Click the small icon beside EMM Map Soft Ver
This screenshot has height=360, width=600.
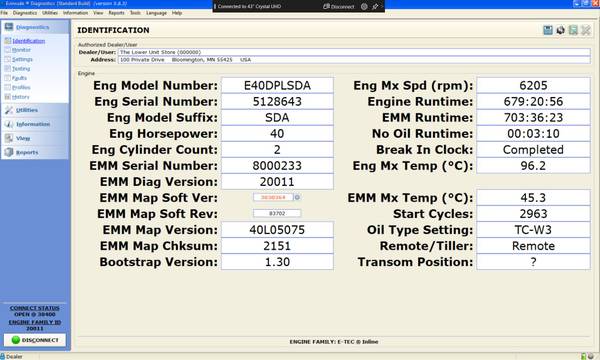tap(297, 197)
